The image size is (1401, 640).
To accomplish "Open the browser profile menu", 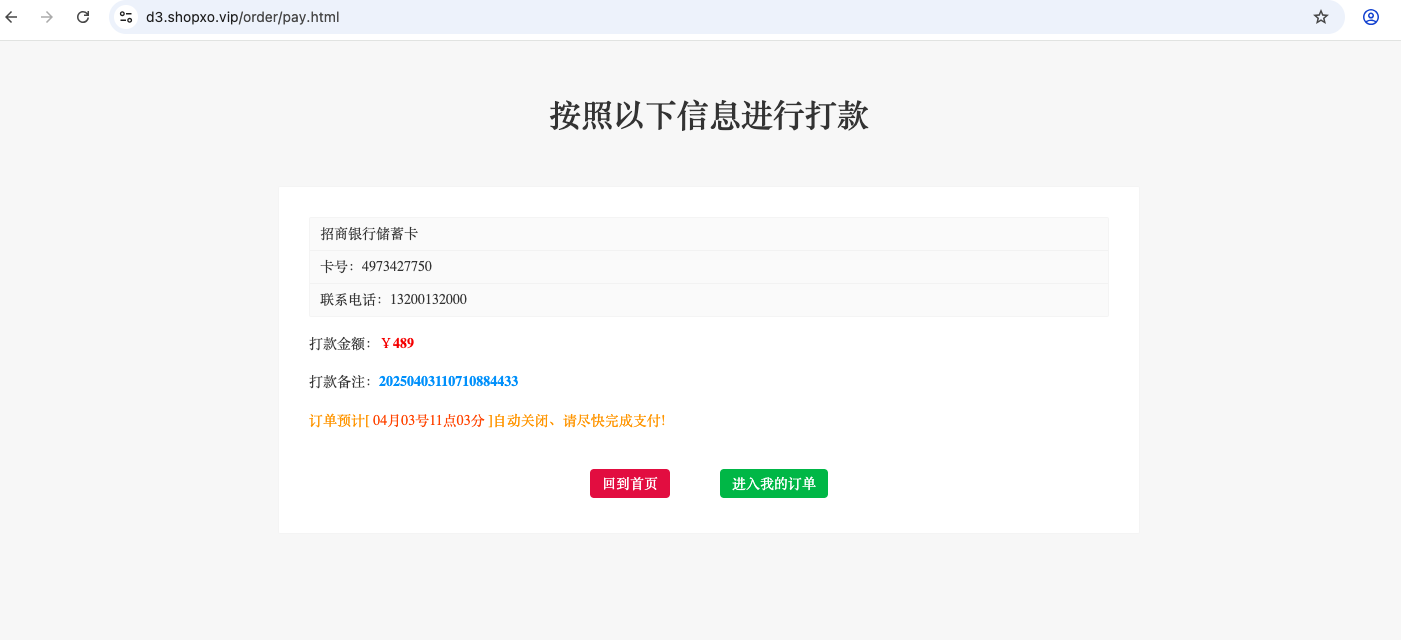I will coord(1371,17).
